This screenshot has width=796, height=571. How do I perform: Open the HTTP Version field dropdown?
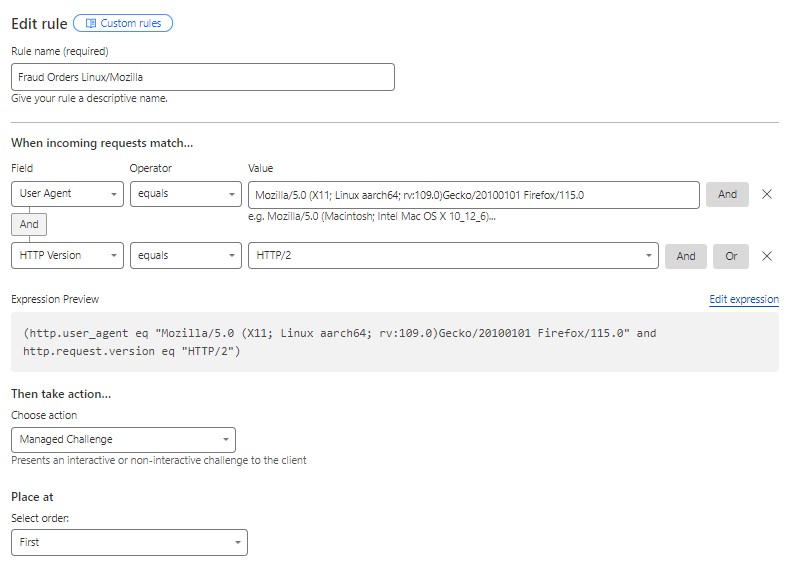coord(67,255)
